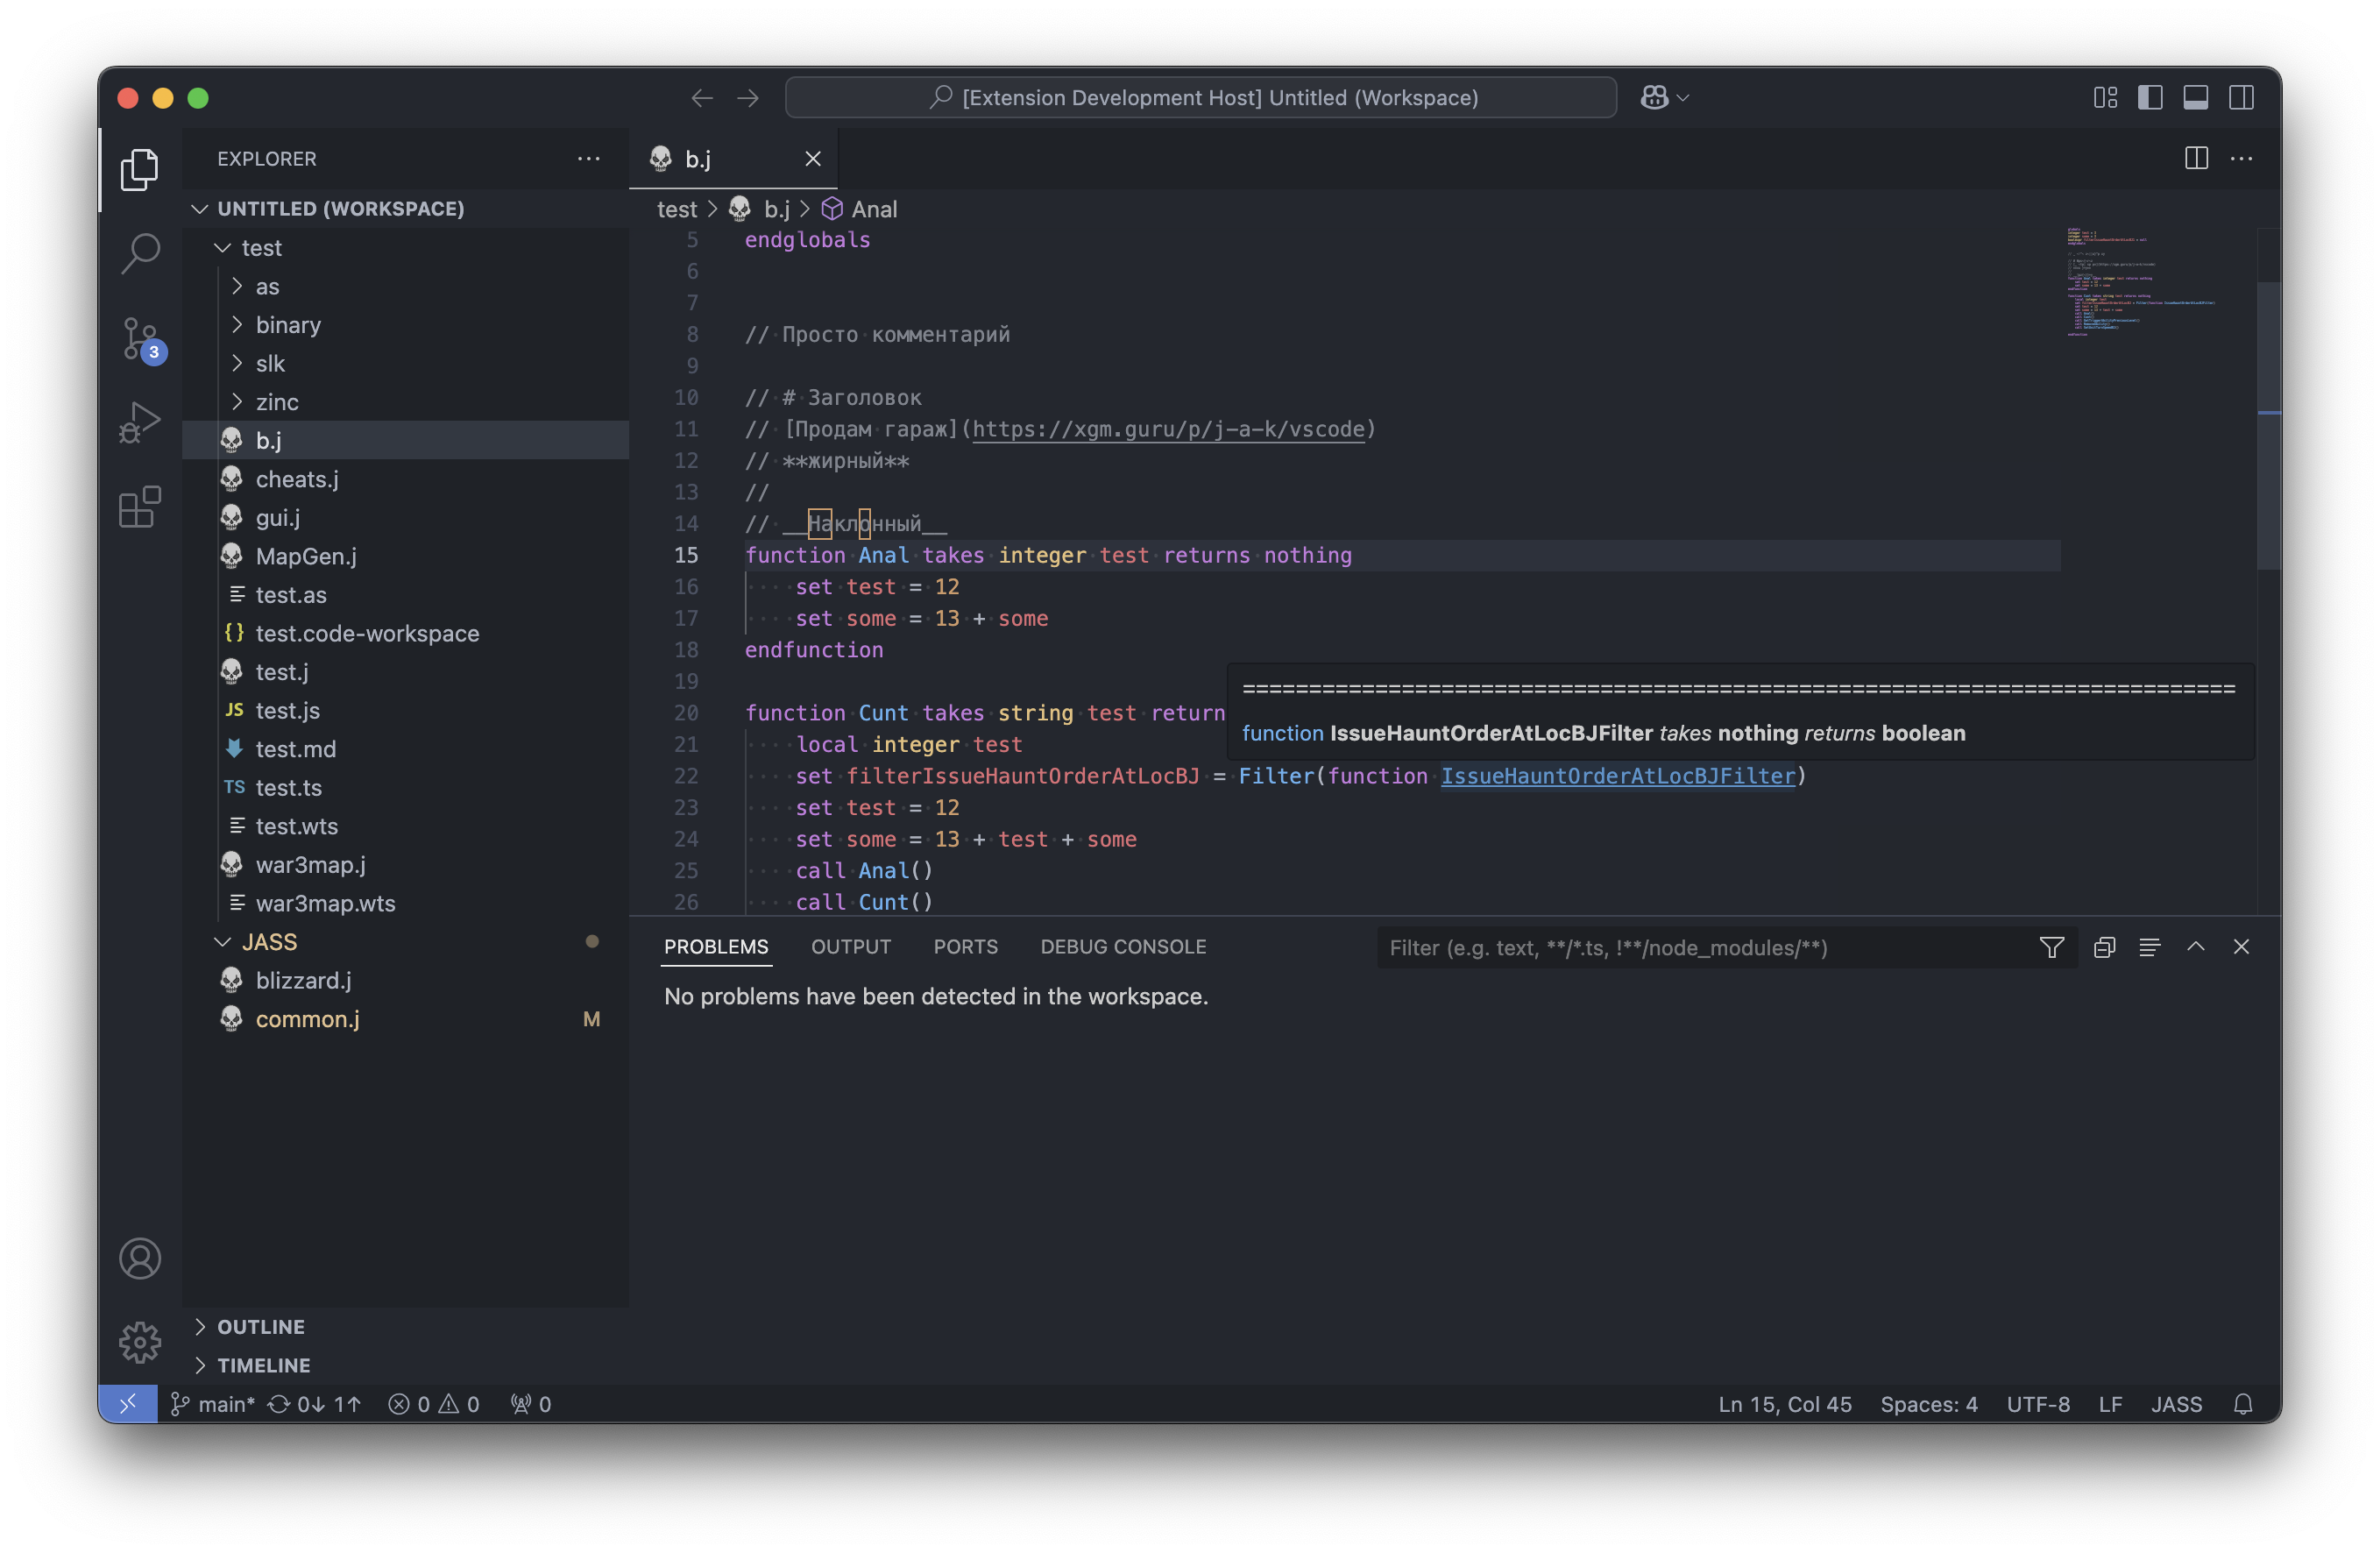Image resolution: width=2380 pixels, height=1553 pixels.
Task: Expand the OUTLINE section
Action: tap(261, 1326)
